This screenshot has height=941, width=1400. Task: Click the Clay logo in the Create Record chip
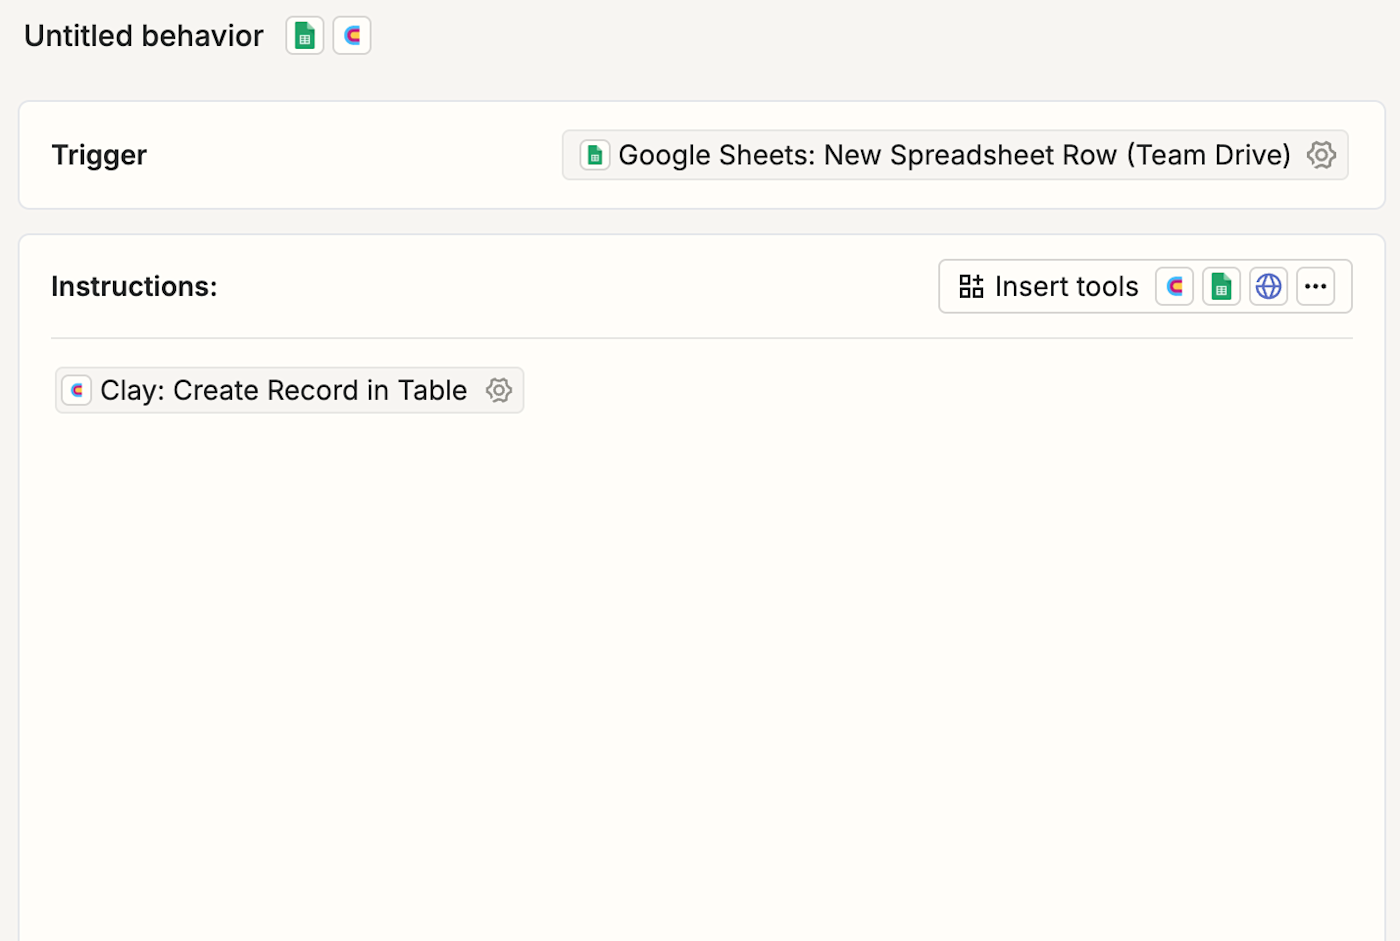tap(77, 390)
